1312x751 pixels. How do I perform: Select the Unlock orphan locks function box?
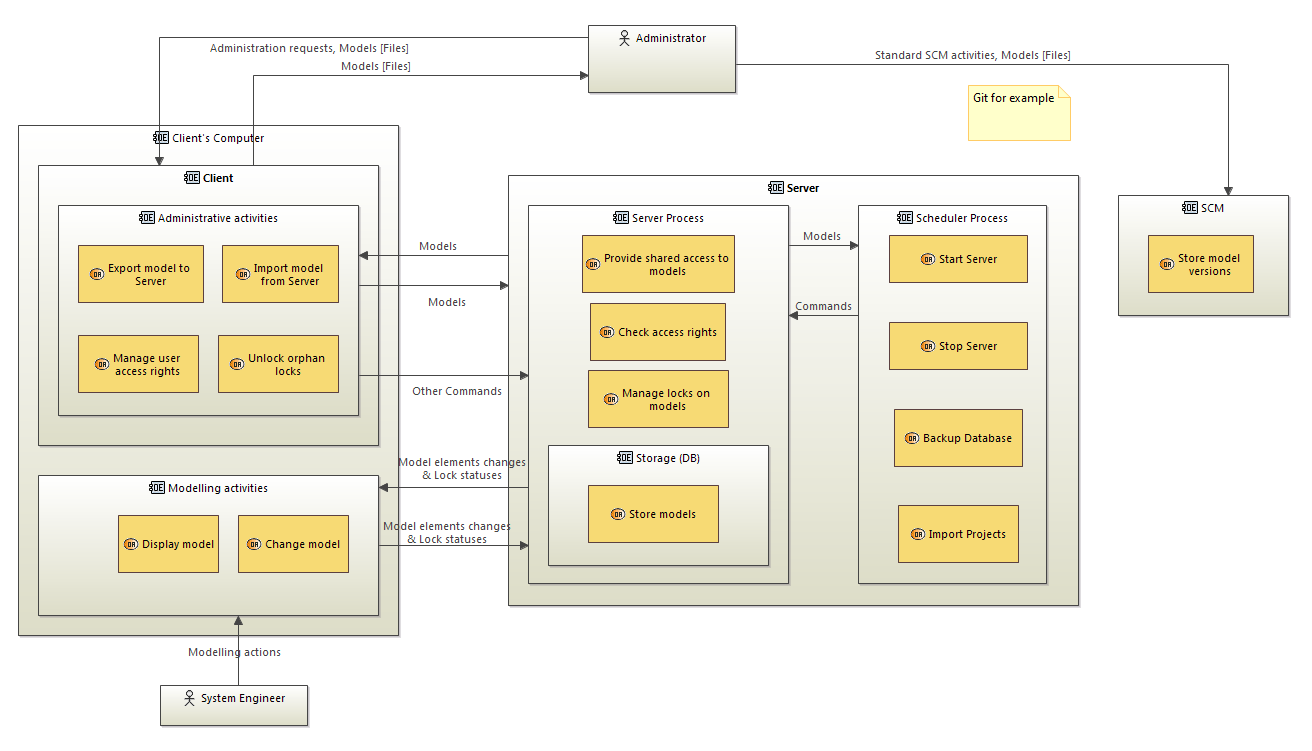click(x=278, y=364)
